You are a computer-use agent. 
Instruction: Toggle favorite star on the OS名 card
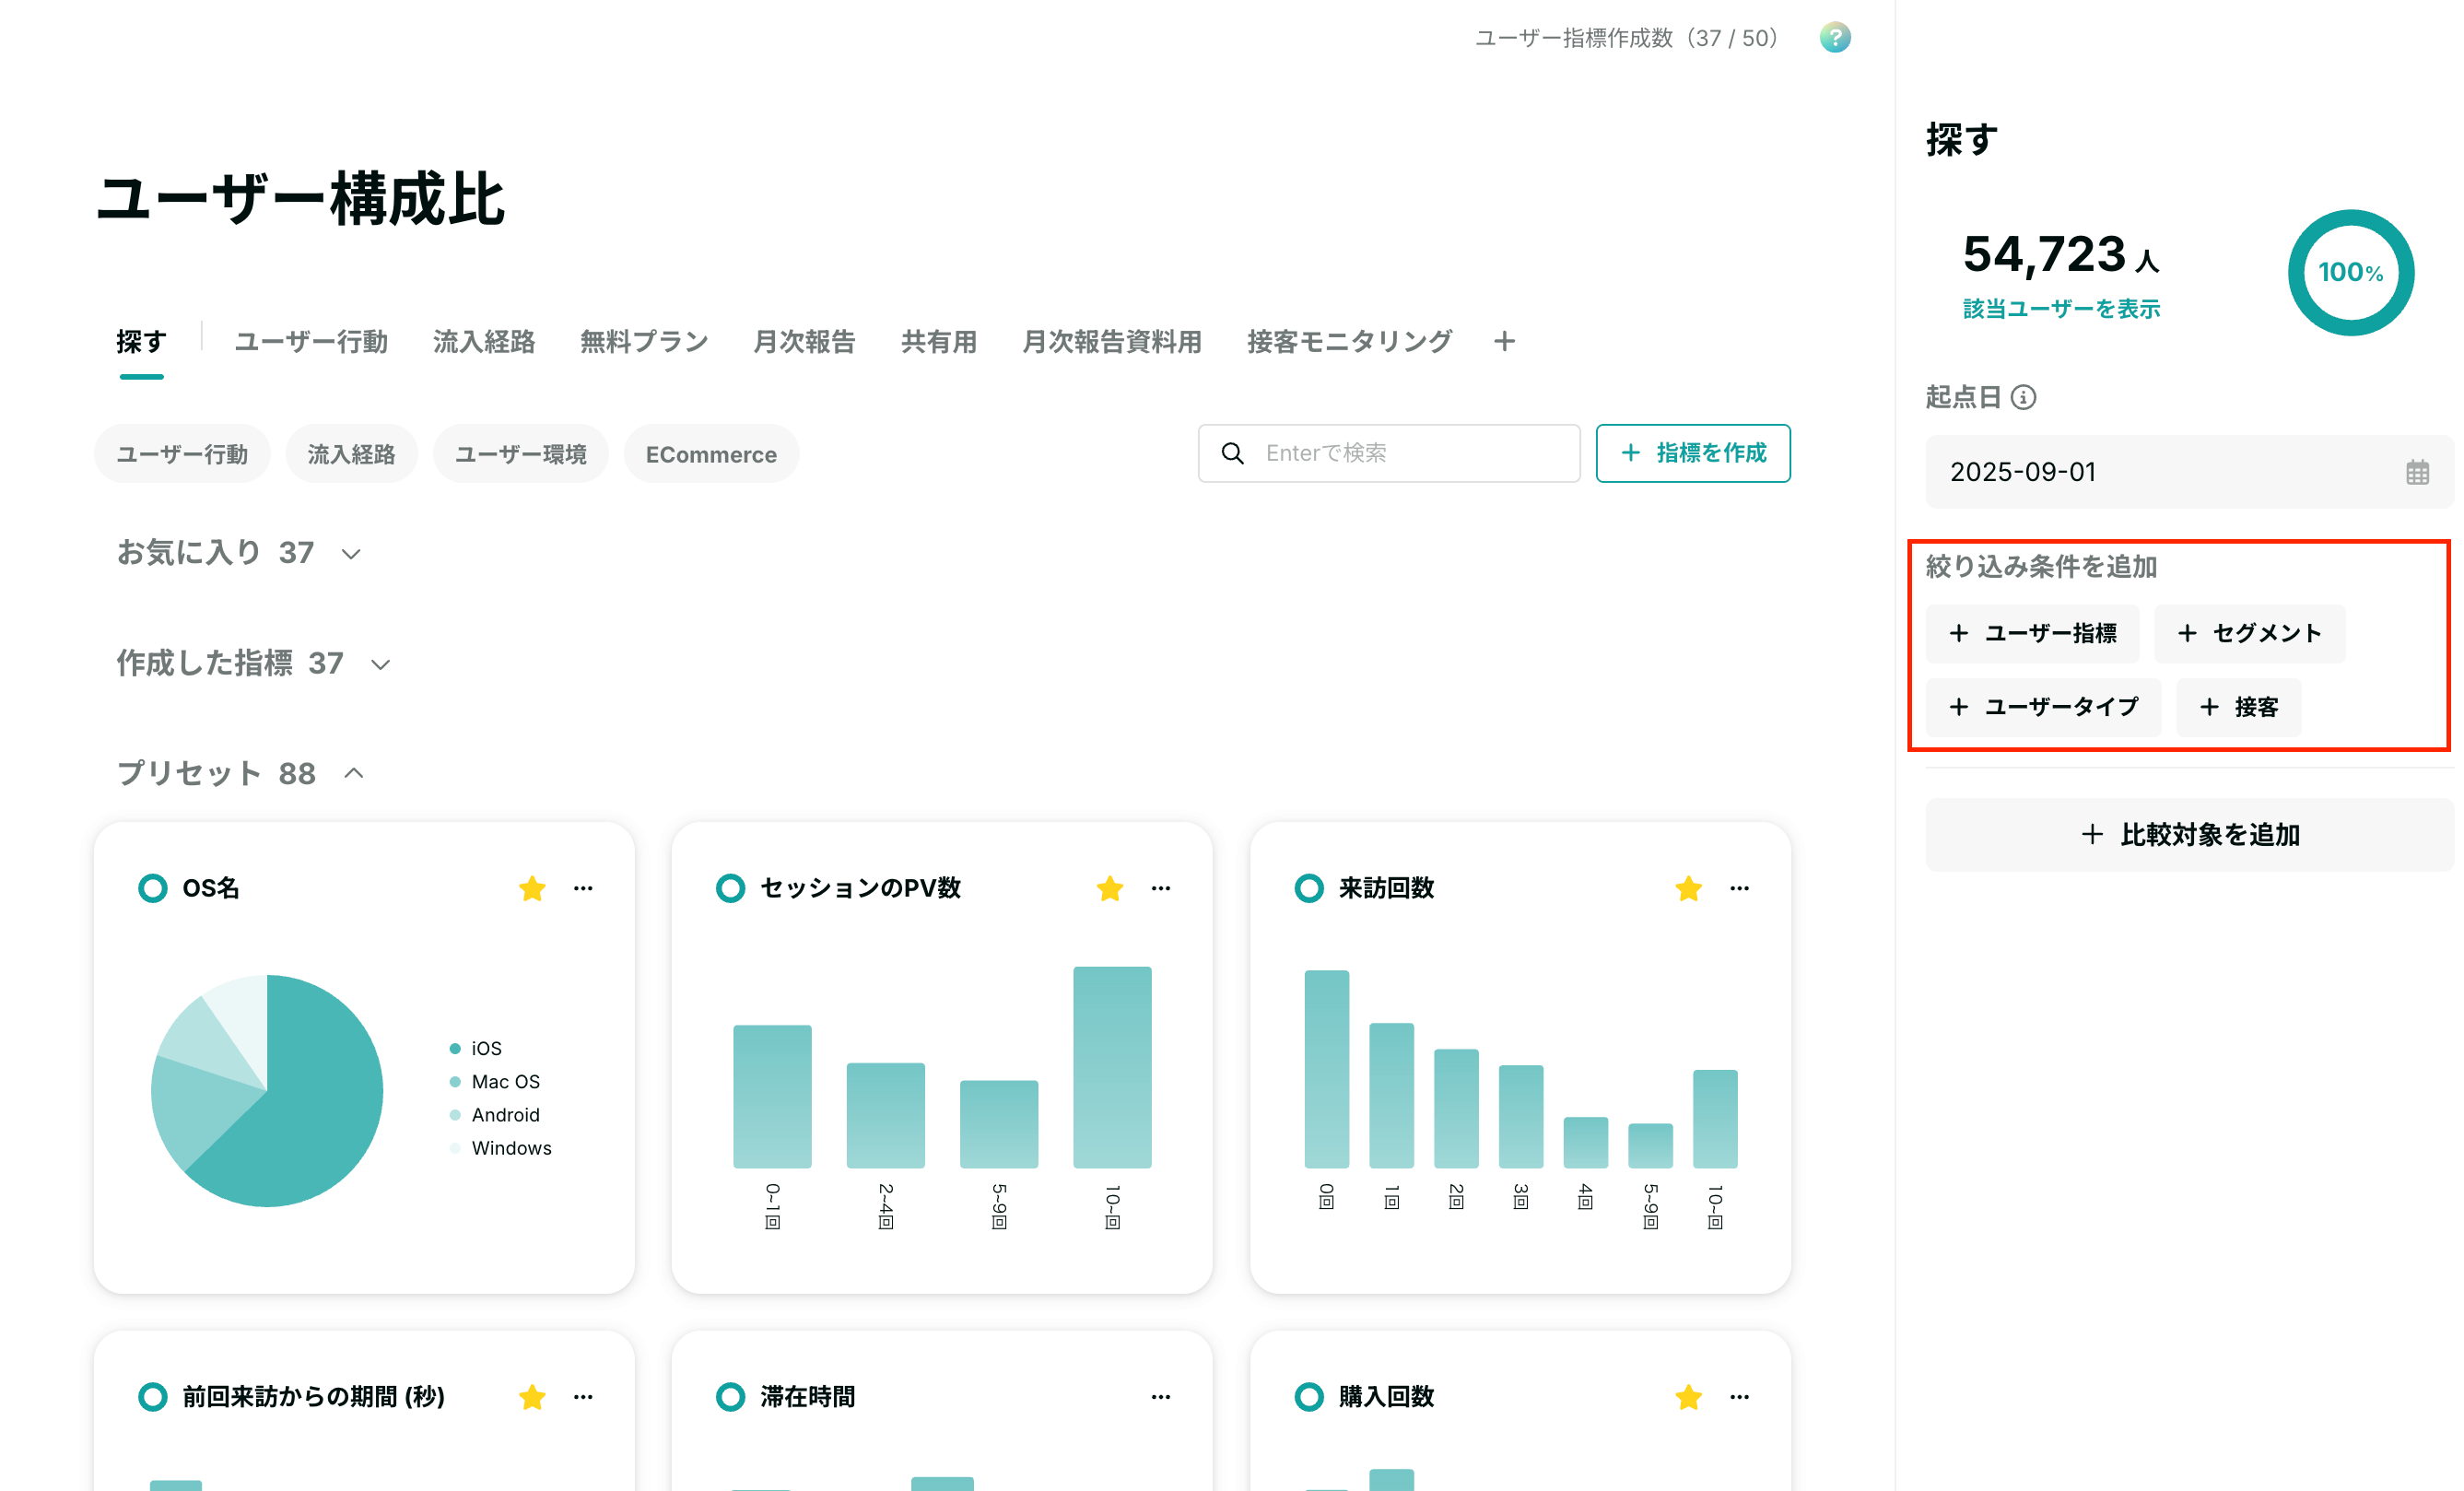pyautogui.click(x=532, y=888)
